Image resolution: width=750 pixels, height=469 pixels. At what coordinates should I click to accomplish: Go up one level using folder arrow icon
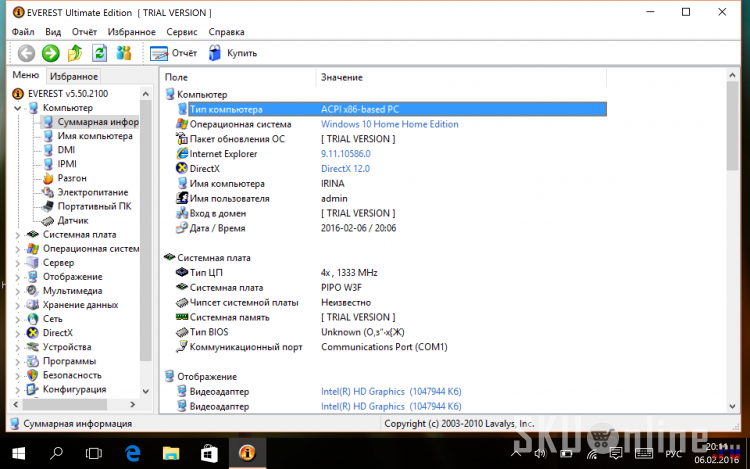(75, 53)
